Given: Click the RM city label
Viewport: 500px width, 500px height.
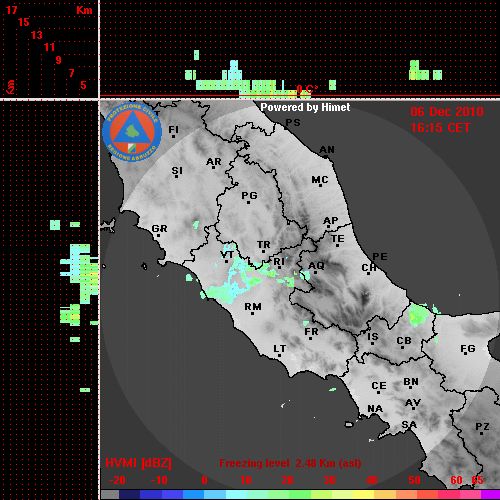Looking at the screenshot, I should tap(253, 307).
